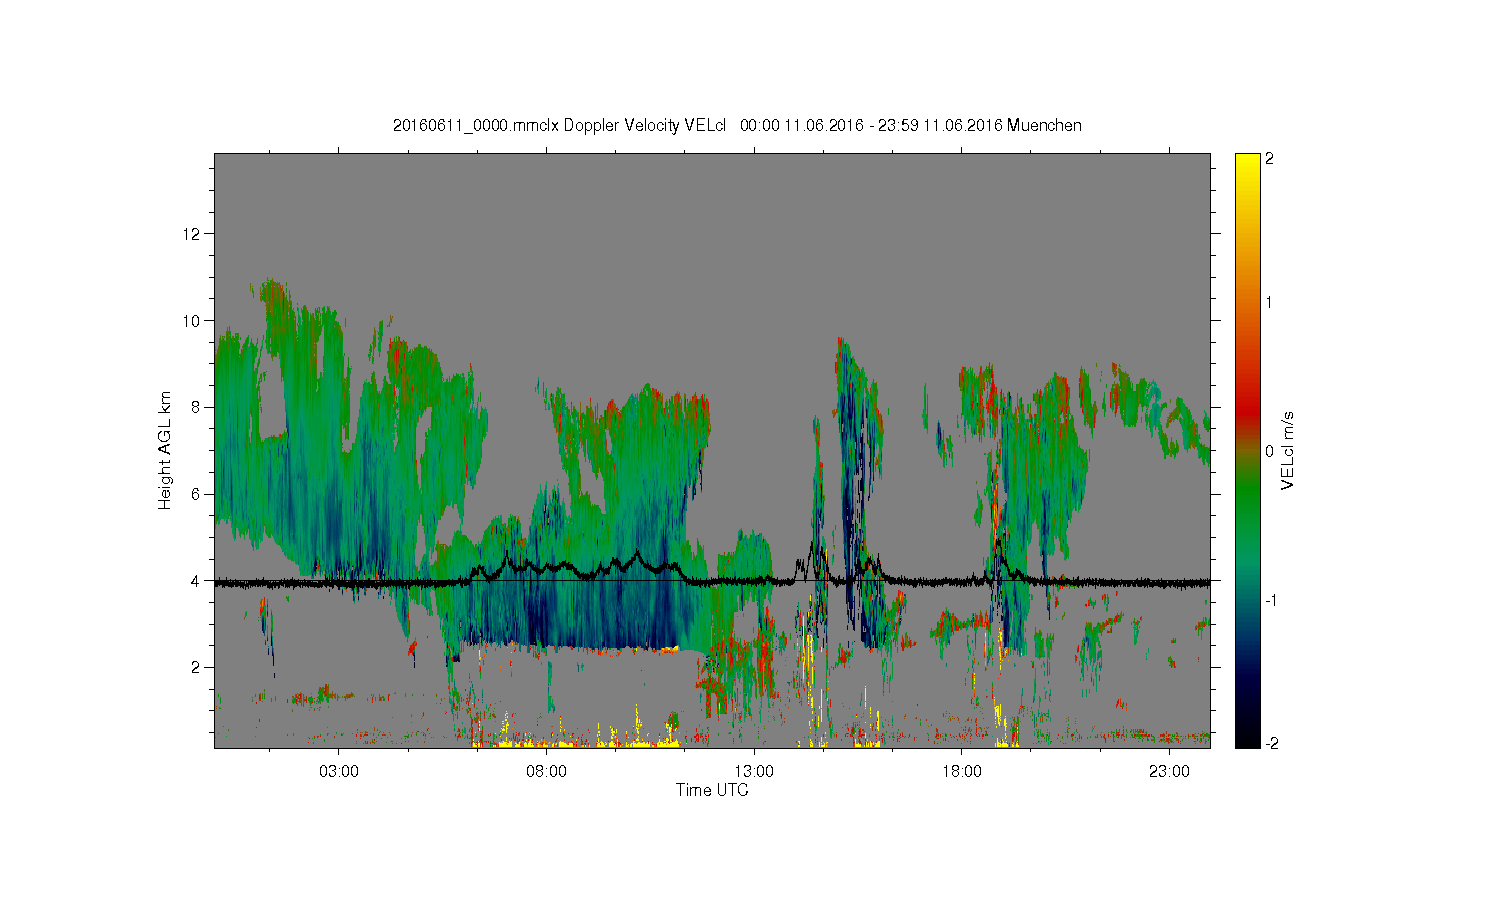1500x900 pixels.
Task: Click the height tick label 10
Action: (193, 321)
